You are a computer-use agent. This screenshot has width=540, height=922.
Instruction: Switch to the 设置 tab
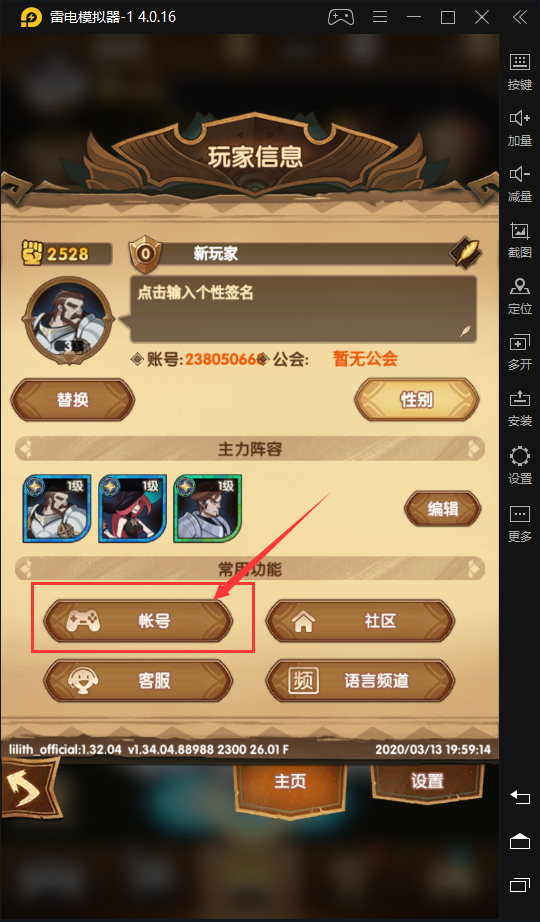point(427,781)
